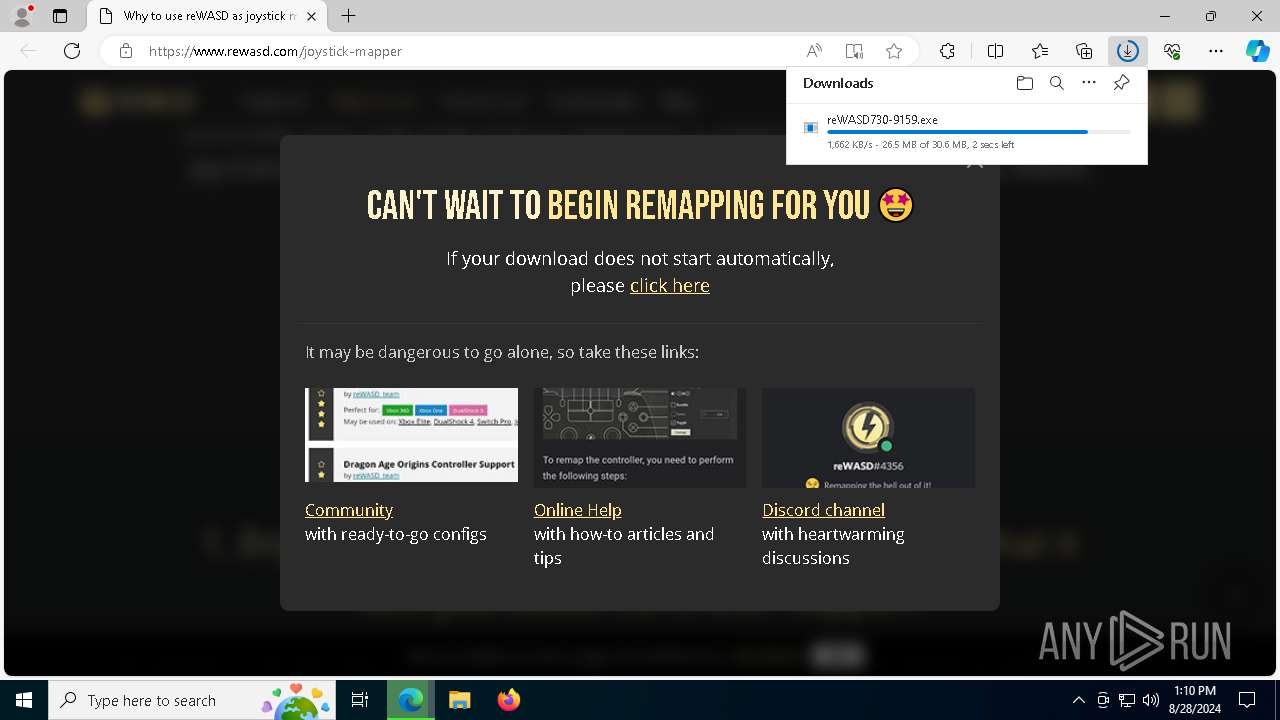Viewport: 1280px width, 720px height.
Task: Click the download progress bar
Action: coord(979,132)
